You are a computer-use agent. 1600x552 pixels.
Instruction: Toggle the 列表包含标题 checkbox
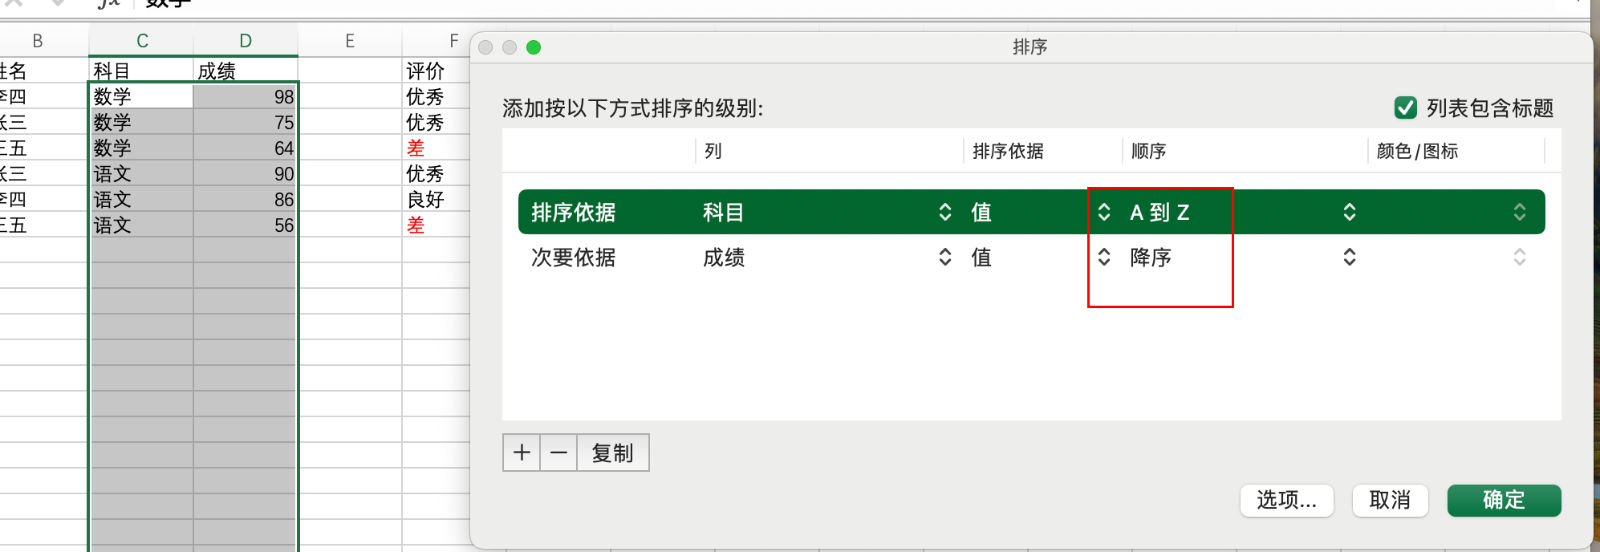(1405, 108)
